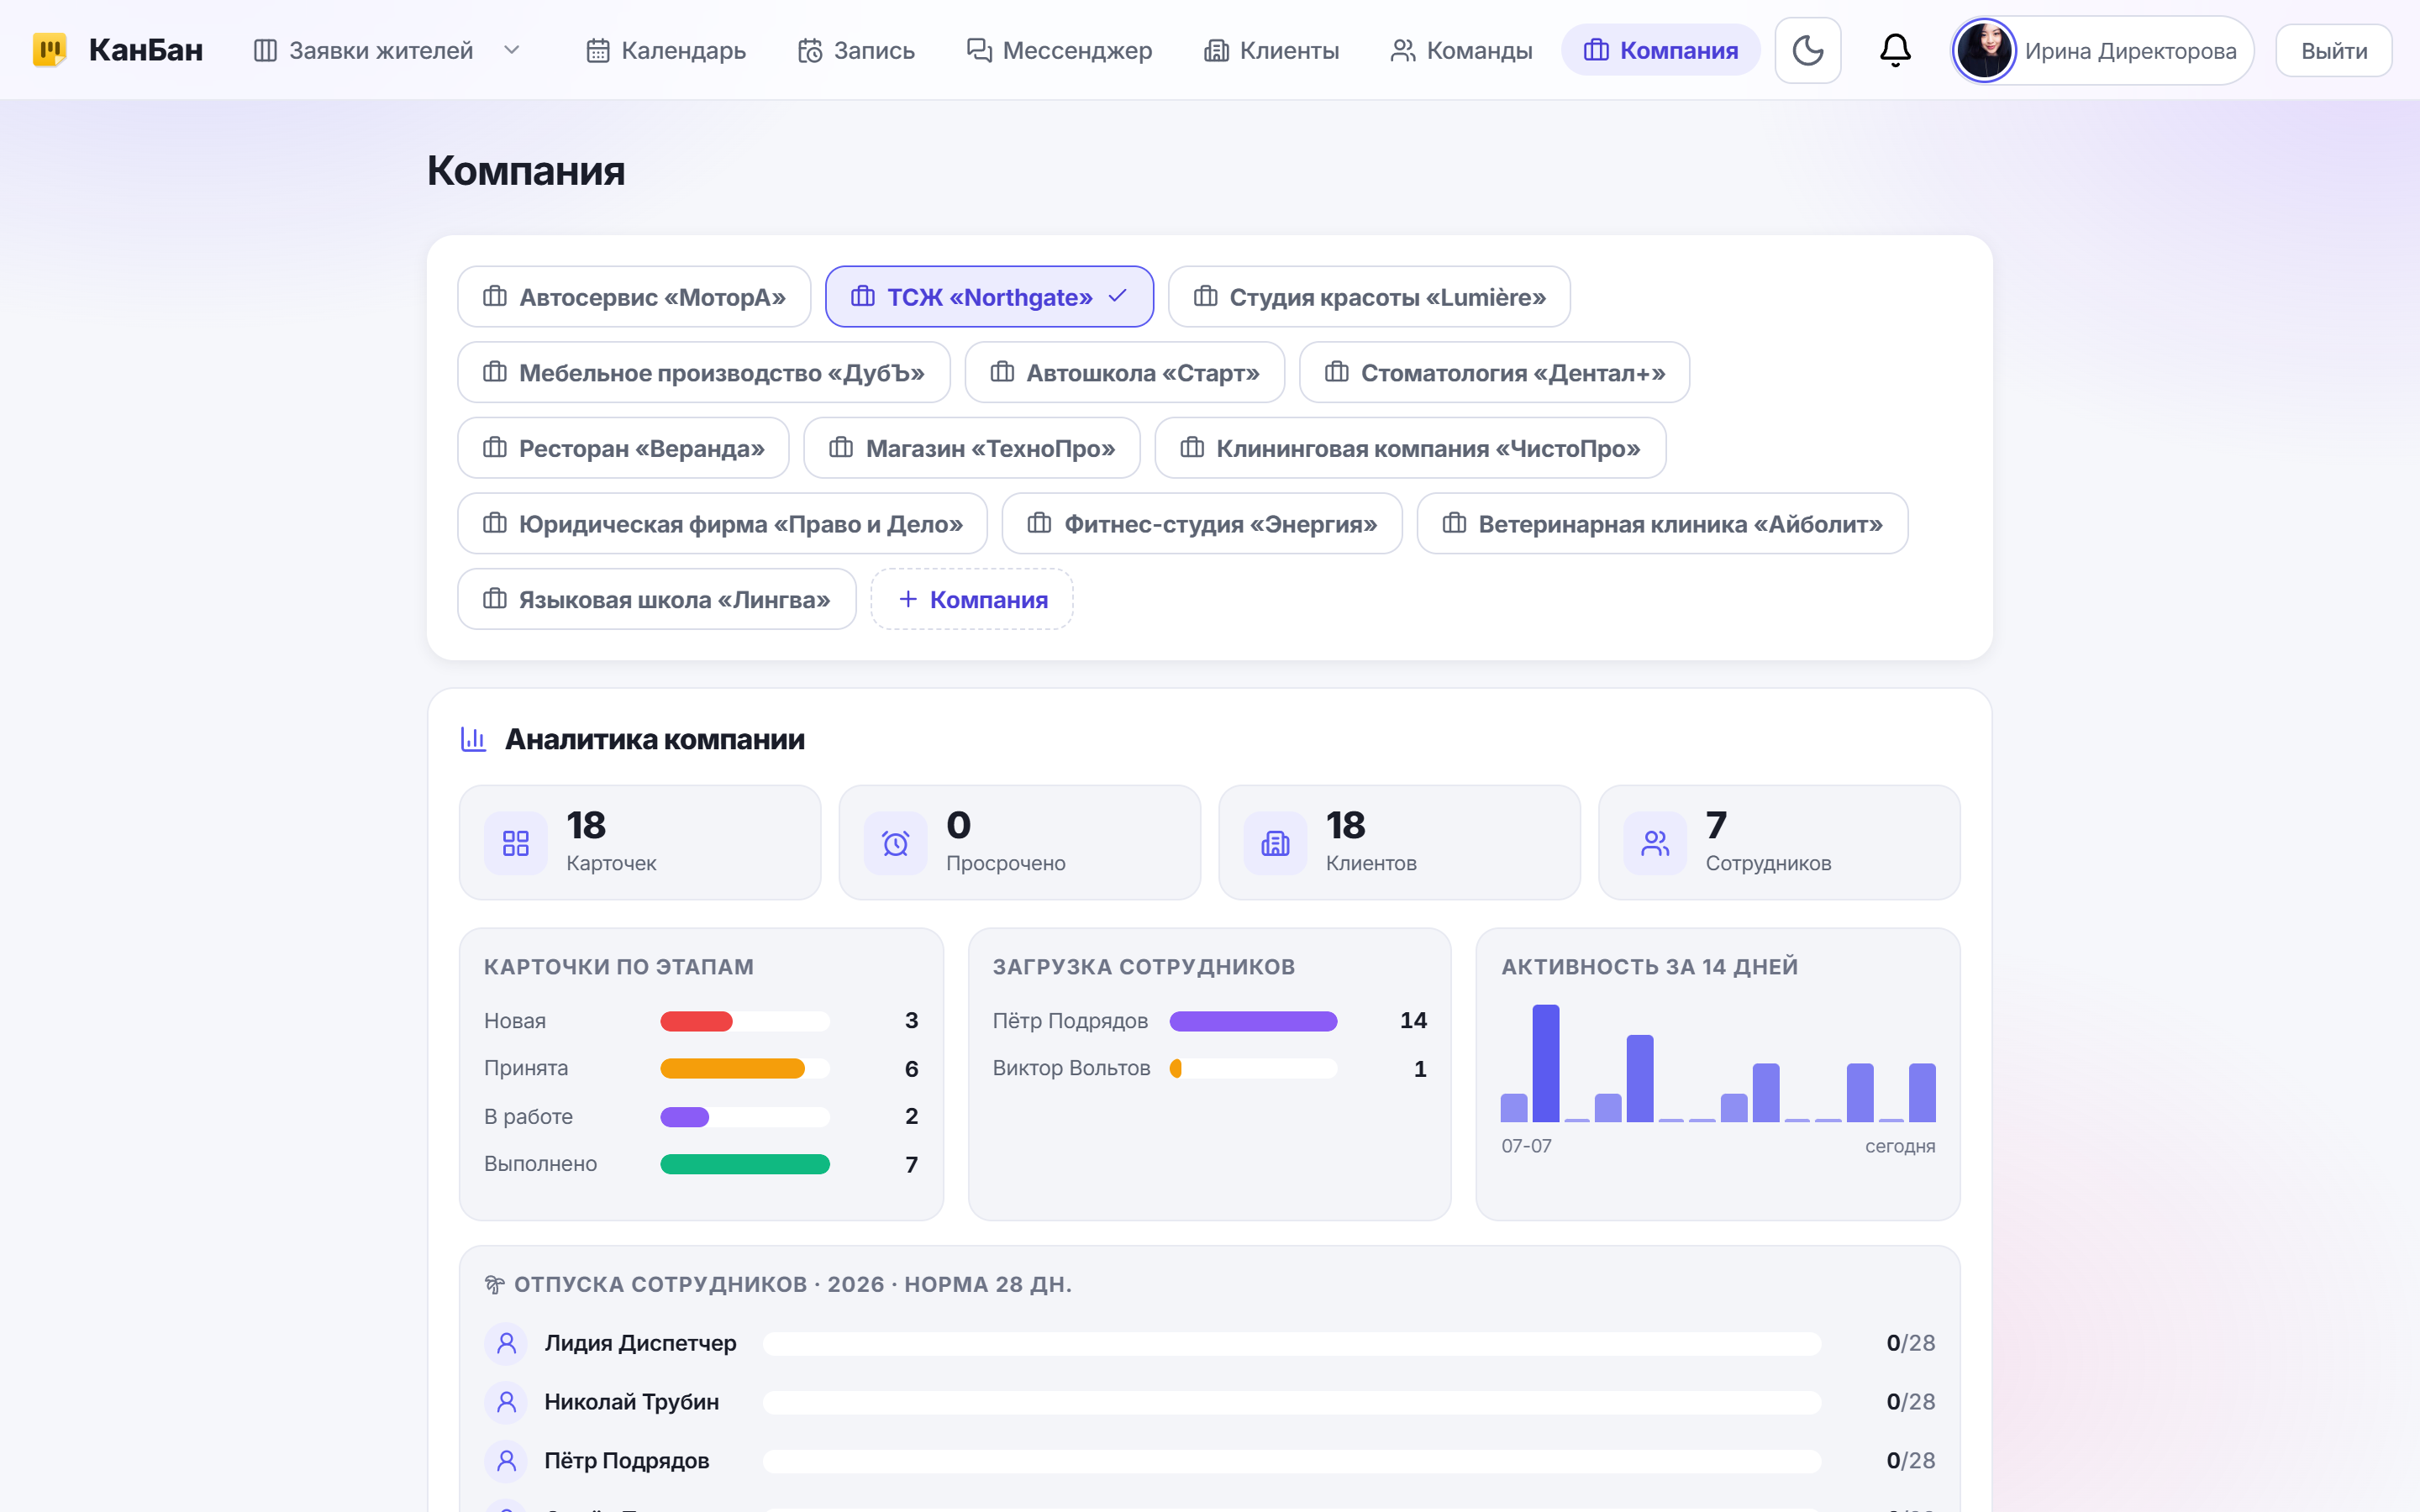Click the tallest bar in activity chart

1545,1063
